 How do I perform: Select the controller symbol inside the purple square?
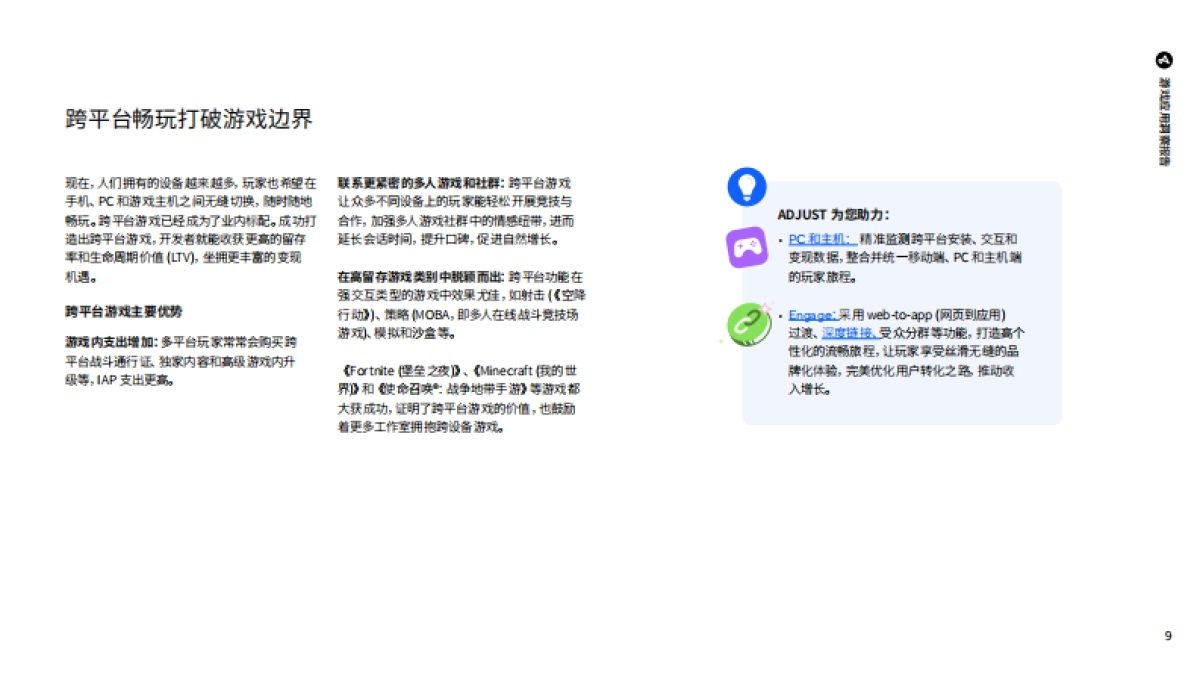click(748, 247)
